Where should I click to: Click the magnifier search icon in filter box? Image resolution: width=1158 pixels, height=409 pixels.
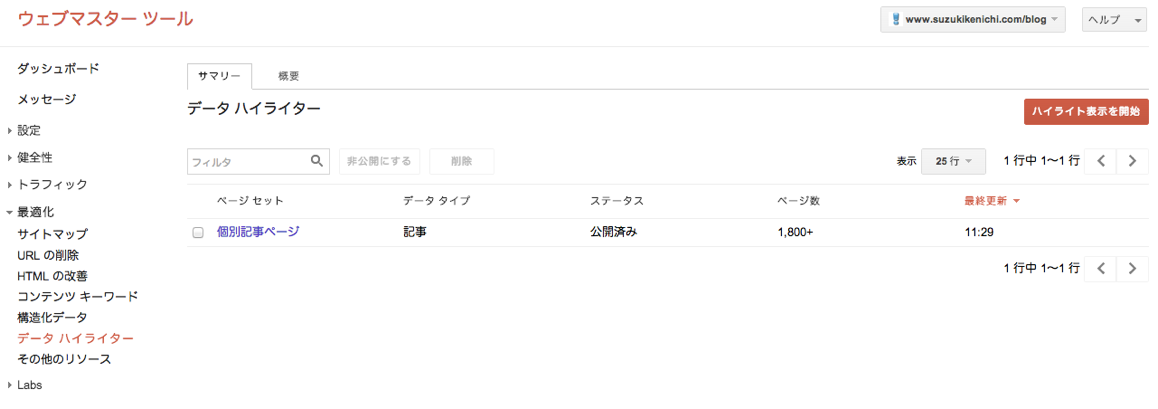pos(316,161)
